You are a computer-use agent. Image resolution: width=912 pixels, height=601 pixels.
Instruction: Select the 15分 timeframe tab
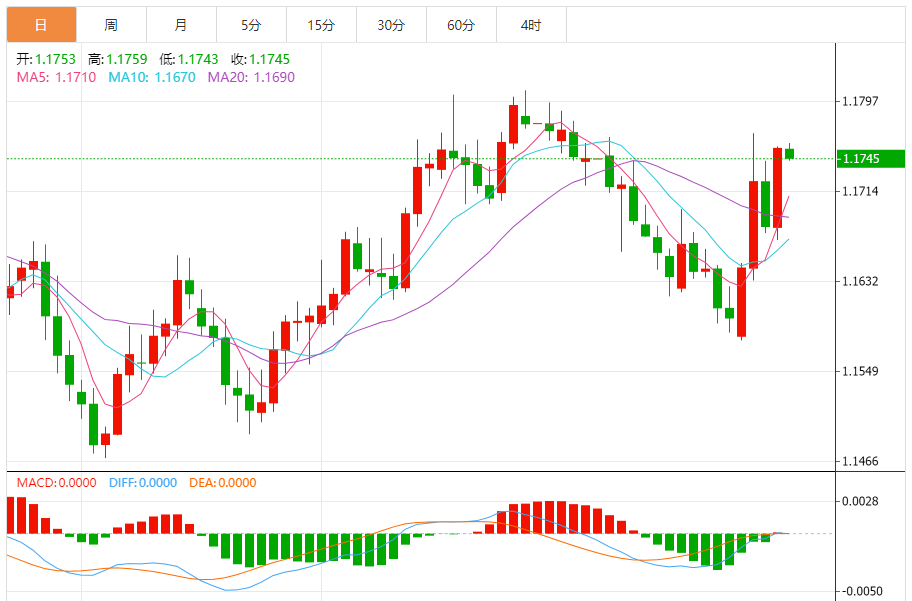[x=320, y=25]
